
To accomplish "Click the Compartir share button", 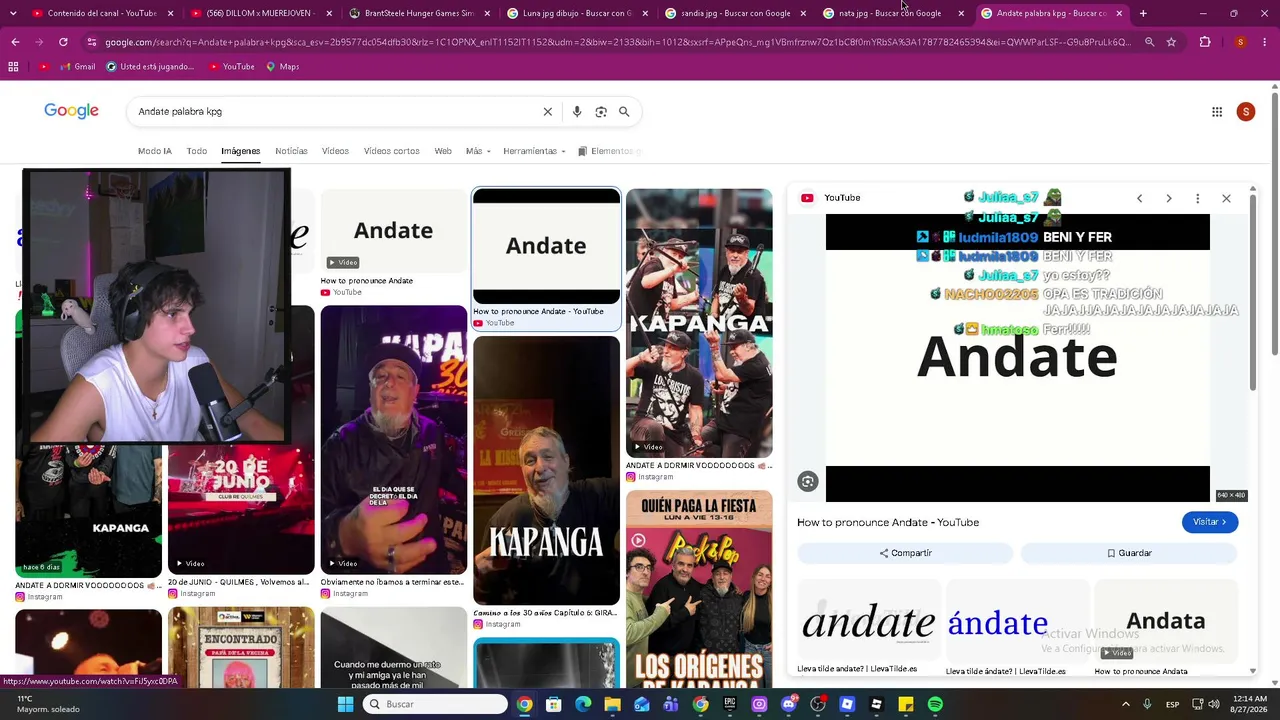I will coord(905,553).
